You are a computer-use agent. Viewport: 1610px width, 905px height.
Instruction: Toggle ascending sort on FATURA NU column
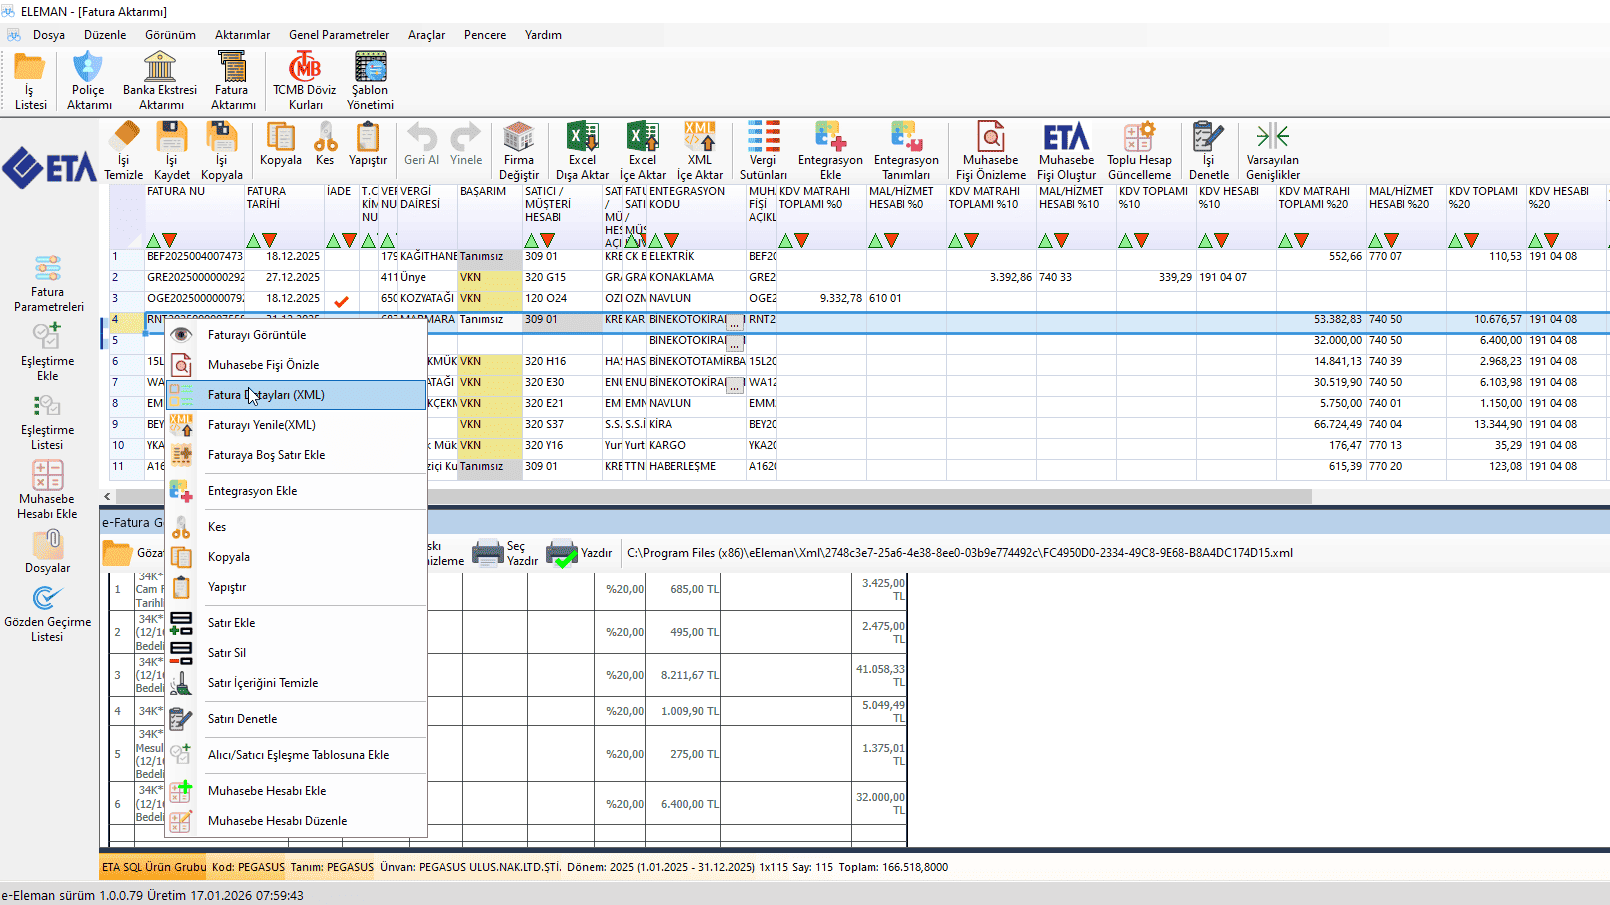click(x=153, y=240)
